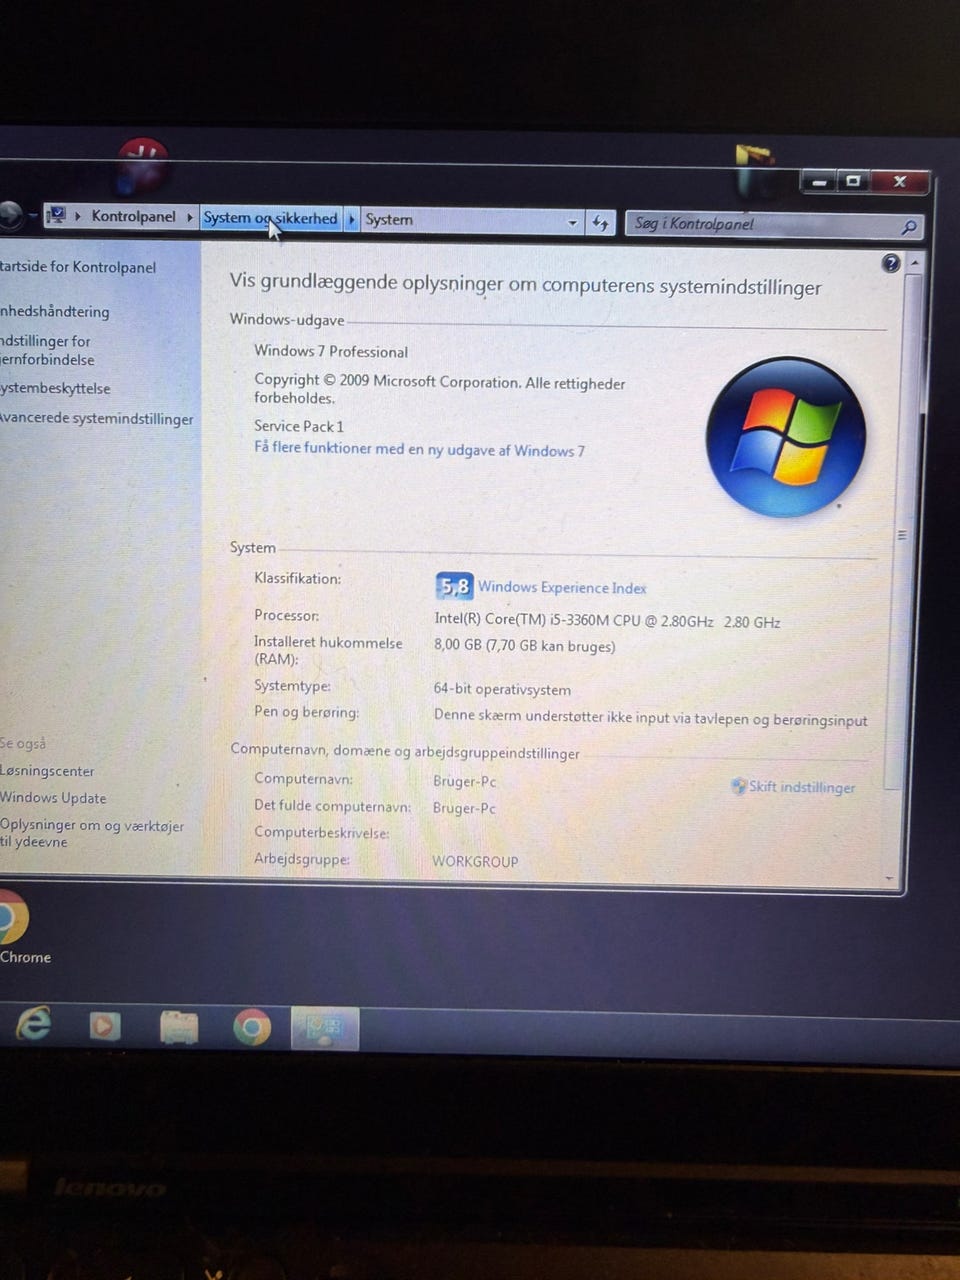Image resolution: width=960 pixels, height=1280 pixels.
Task: Minimize the System window
Action: [820, 182]
